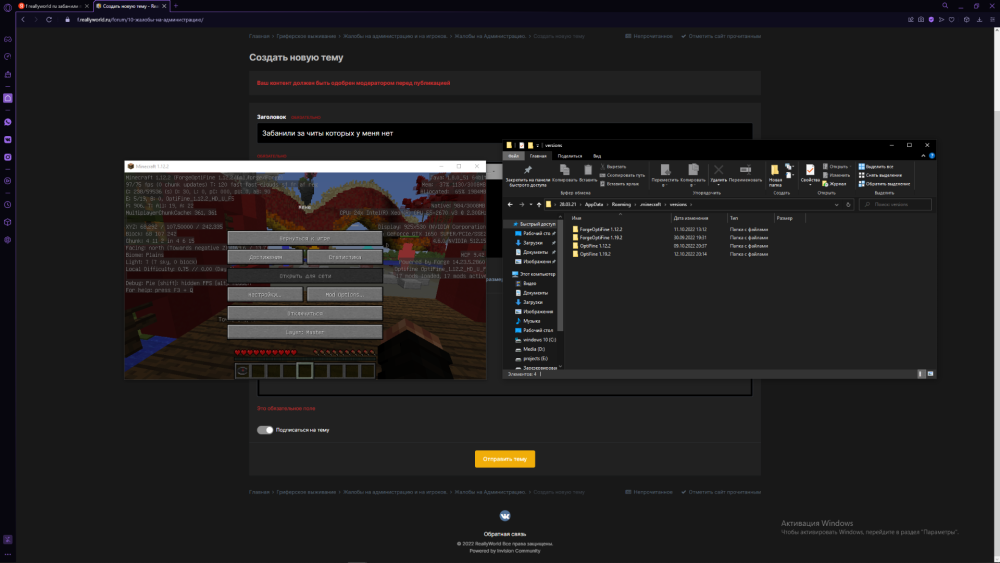The image size is (1000, 563).
Task: Click the forum title input field
Action: [504, 133]
